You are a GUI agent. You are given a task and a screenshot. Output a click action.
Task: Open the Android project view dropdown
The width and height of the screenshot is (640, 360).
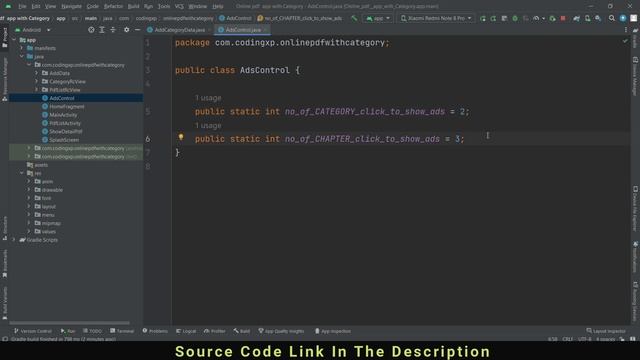point(33,30)
